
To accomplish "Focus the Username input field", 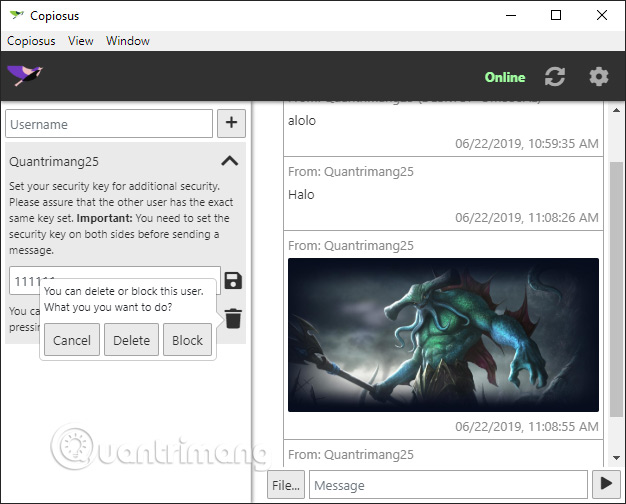I will (x=109, y=124).
